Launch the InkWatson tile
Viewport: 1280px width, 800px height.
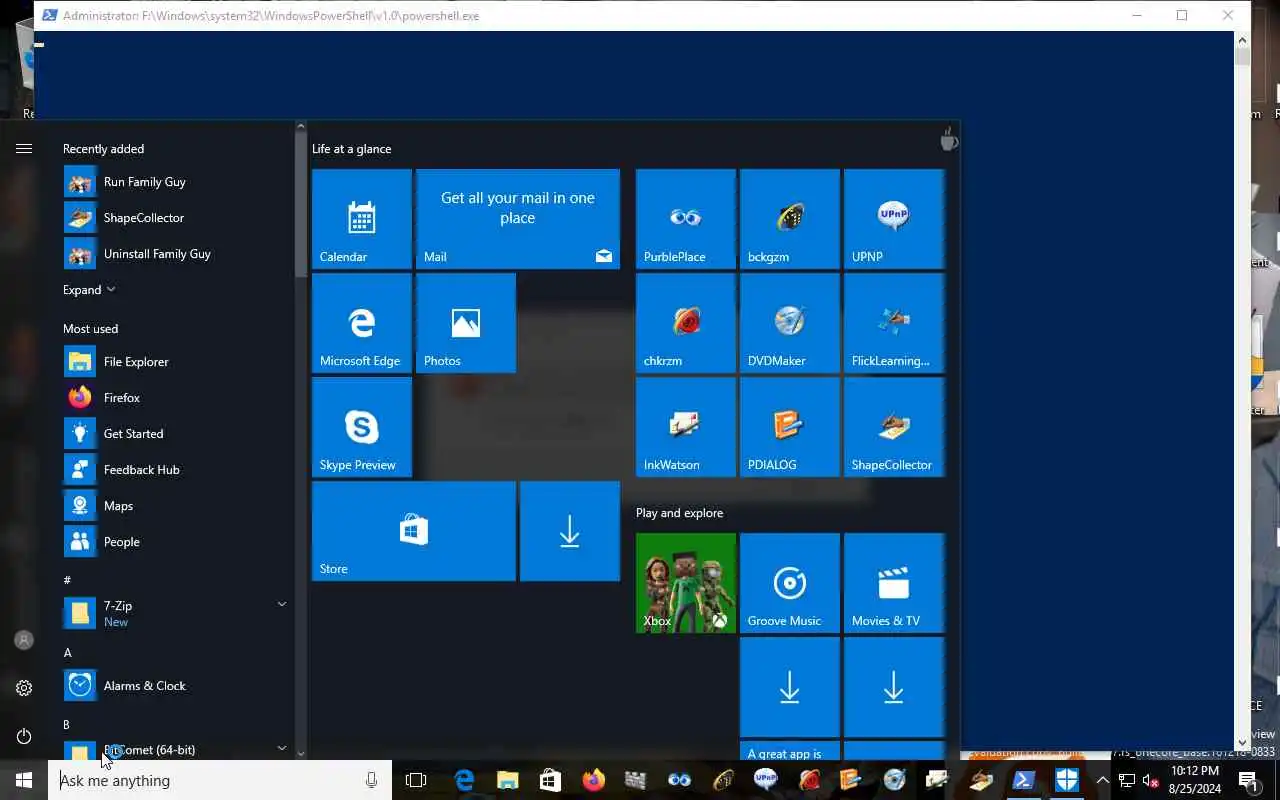(686, 427)
